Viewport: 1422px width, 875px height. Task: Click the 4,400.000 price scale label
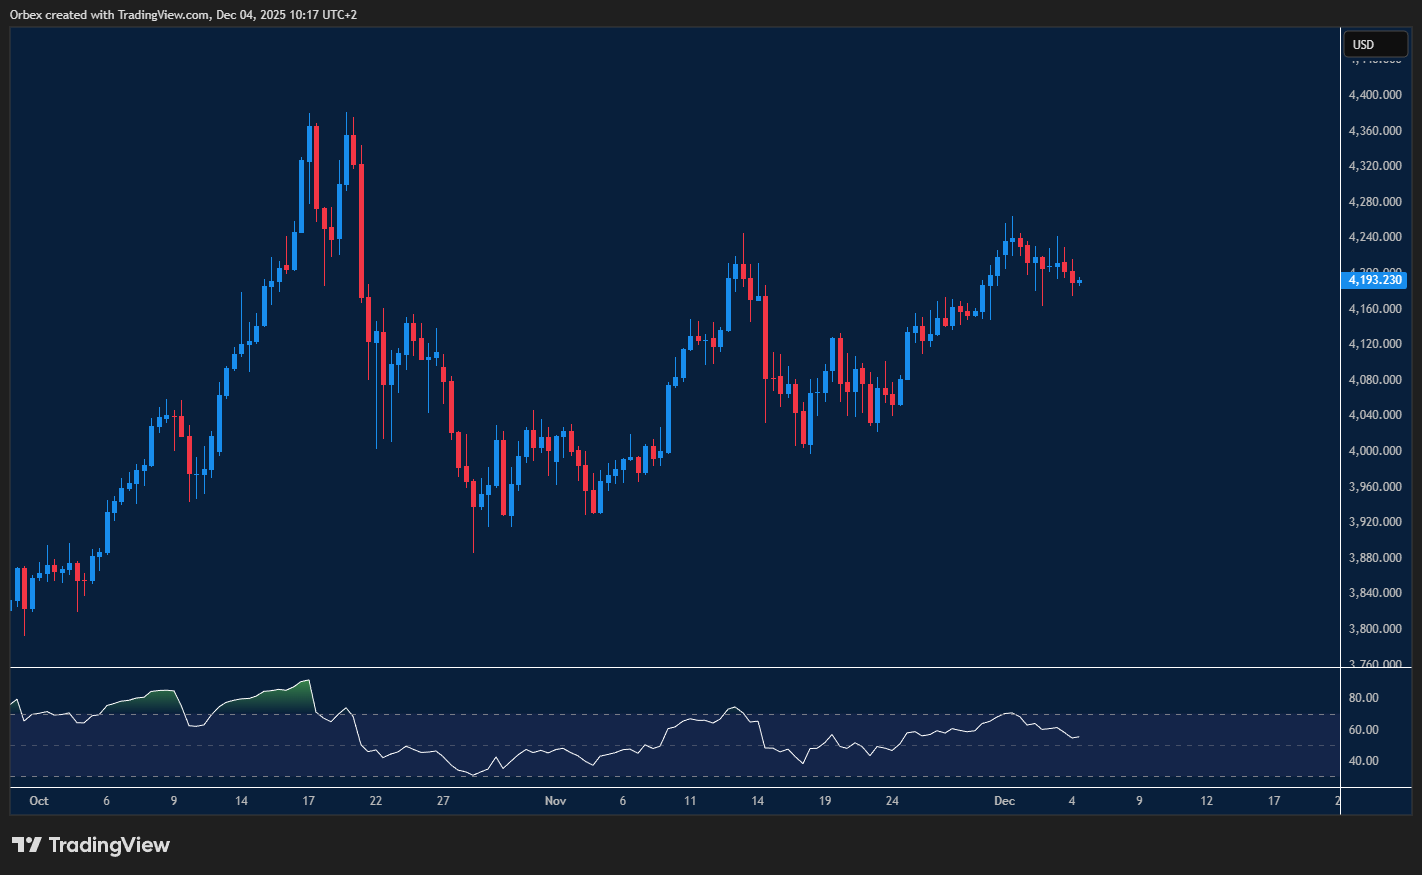(x=1375, y=95)
